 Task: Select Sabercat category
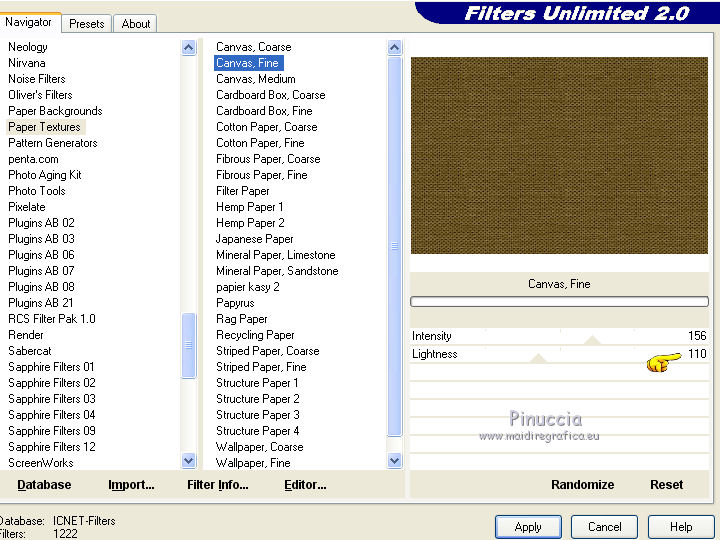30,351
